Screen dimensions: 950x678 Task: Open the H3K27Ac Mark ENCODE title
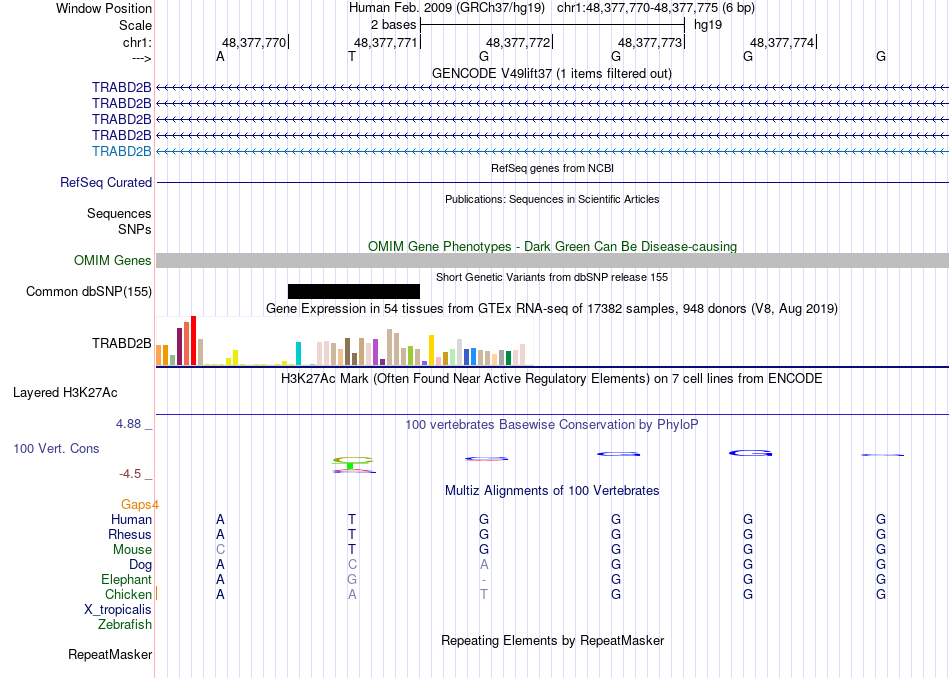[552, 379]
